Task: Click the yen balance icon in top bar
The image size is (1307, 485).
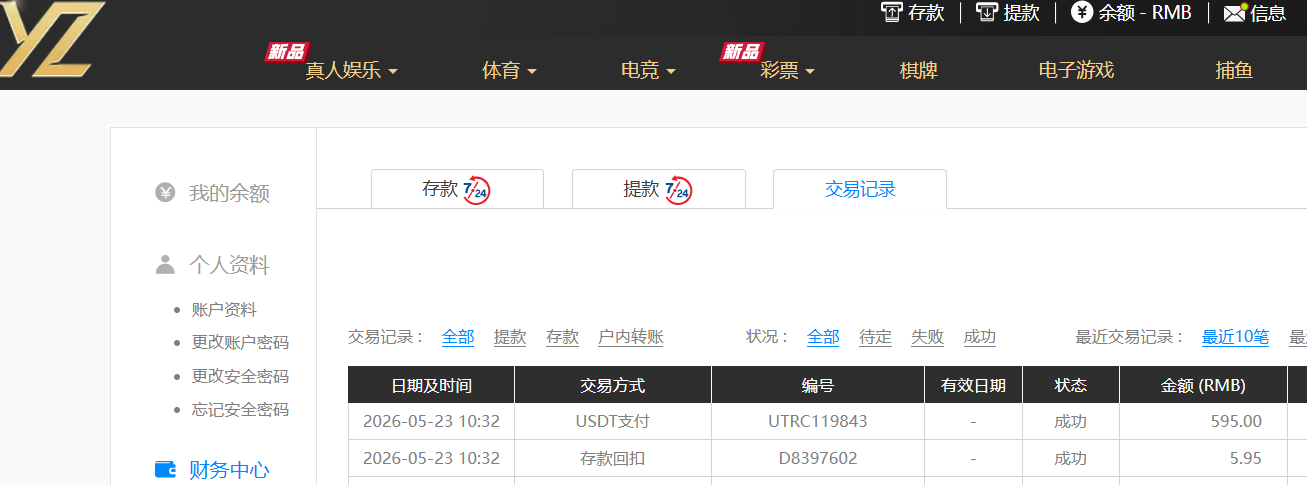Action: click(x=1082, y=12)
